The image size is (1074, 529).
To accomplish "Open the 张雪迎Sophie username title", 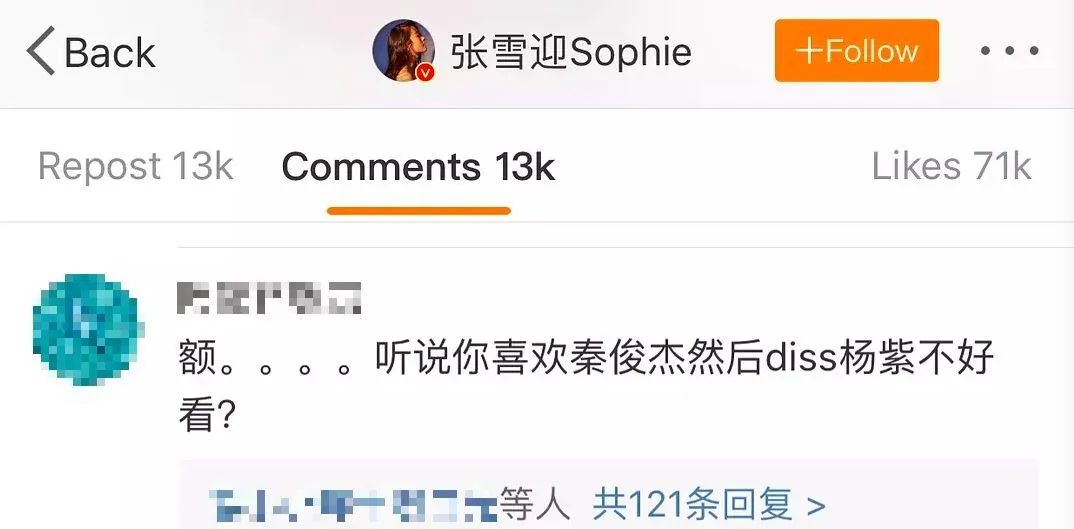I will [571, 53].
